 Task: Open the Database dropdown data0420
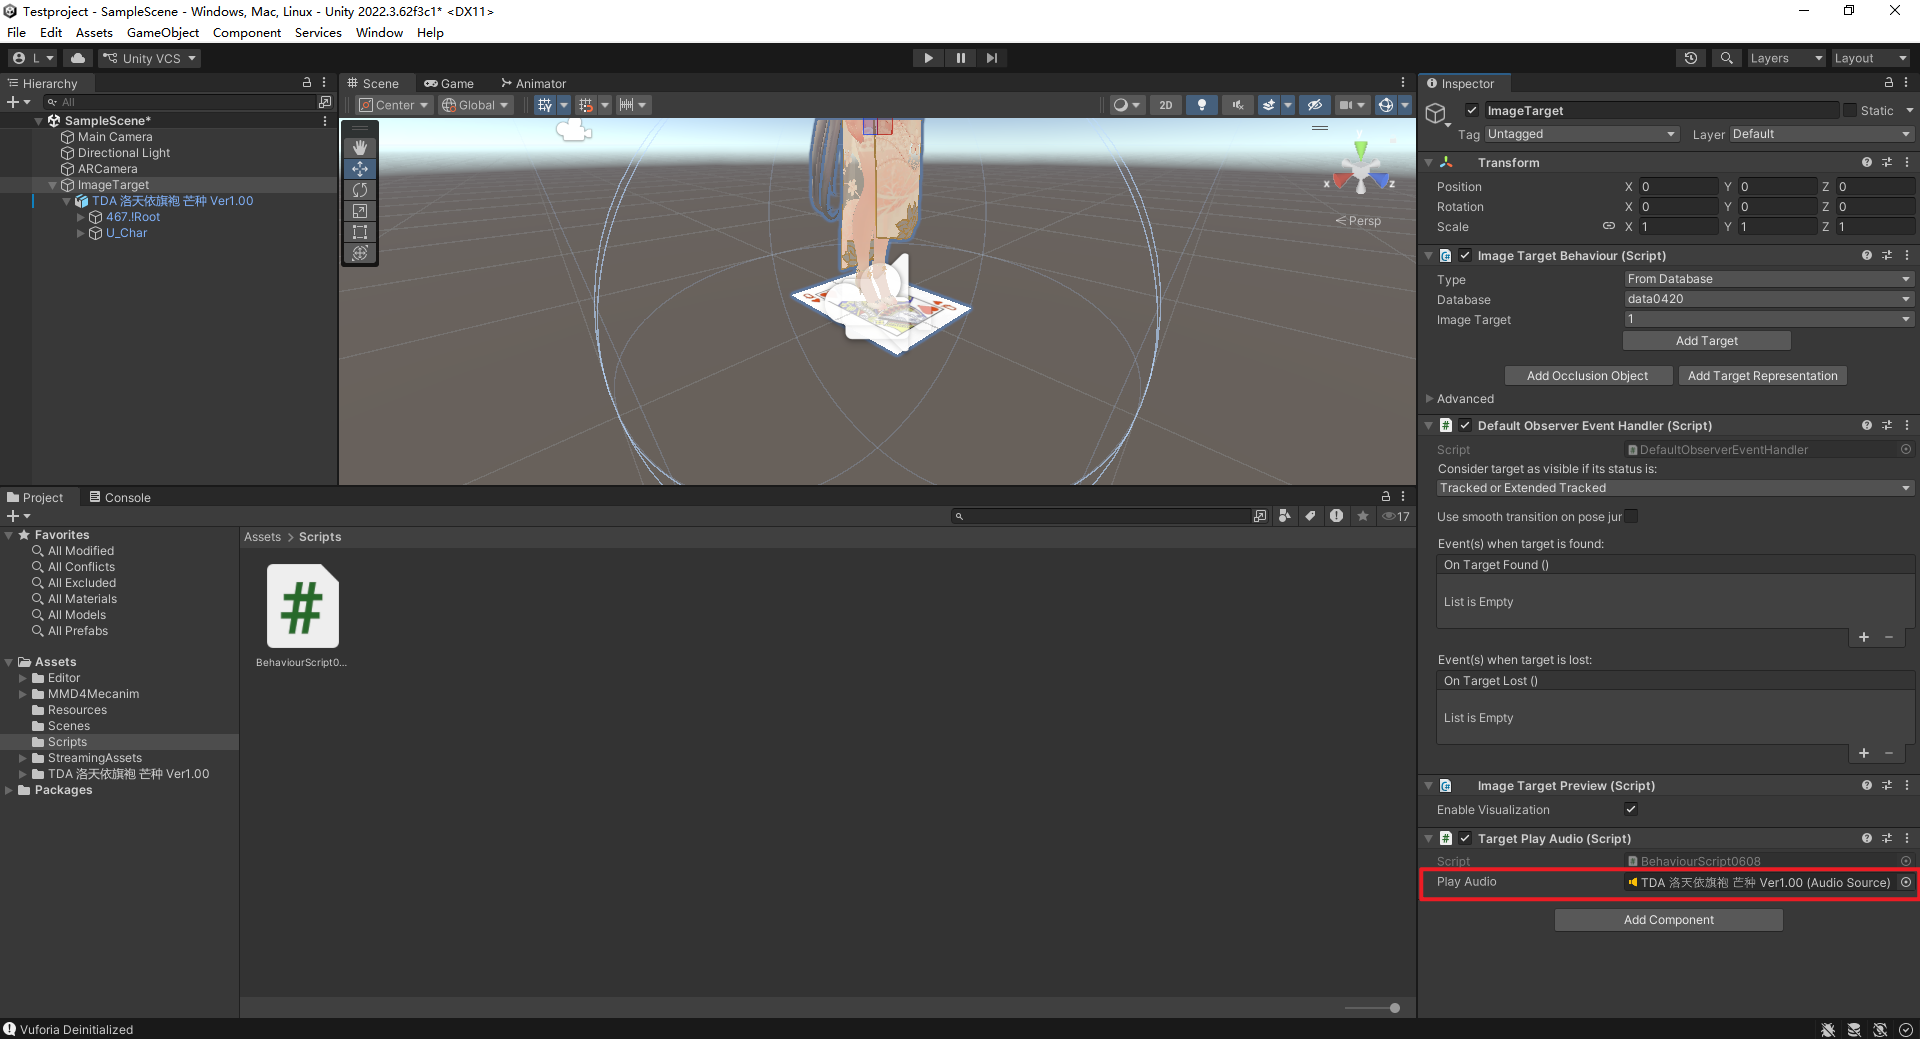1769,299
